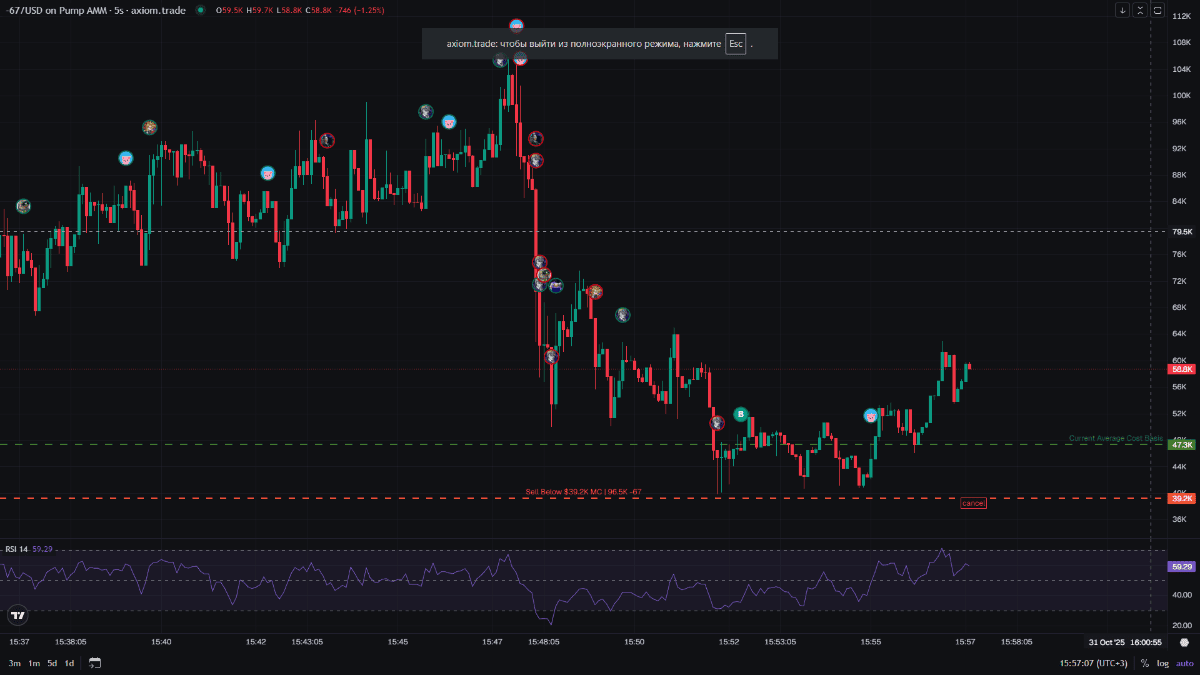1200x675 pixels.
Task: Select the 1d time range
Action: point(69,663)
